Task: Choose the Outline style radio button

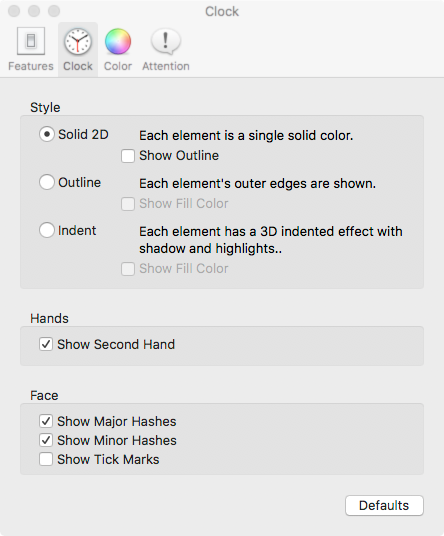Action: pyautogui.click(x=47, y=182)
